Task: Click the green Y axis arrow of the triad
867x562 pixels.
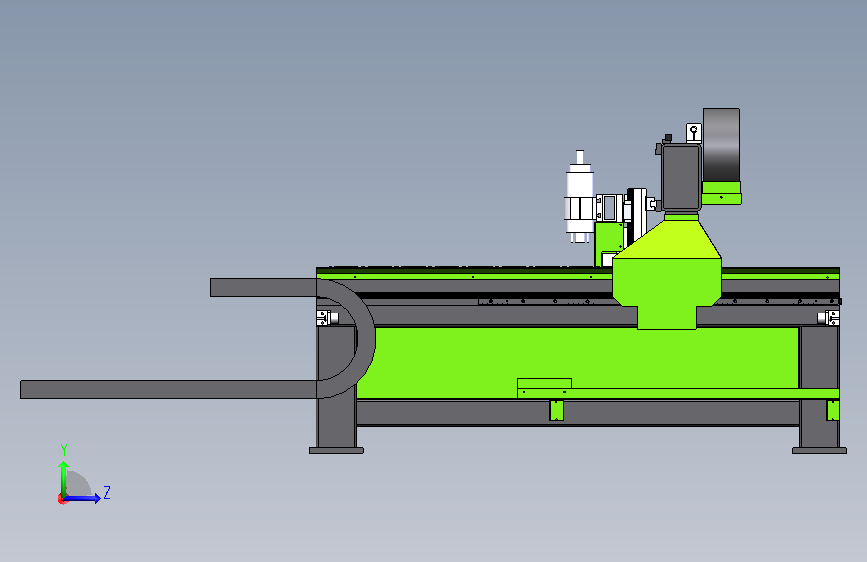Action: [x=64, y=478]
